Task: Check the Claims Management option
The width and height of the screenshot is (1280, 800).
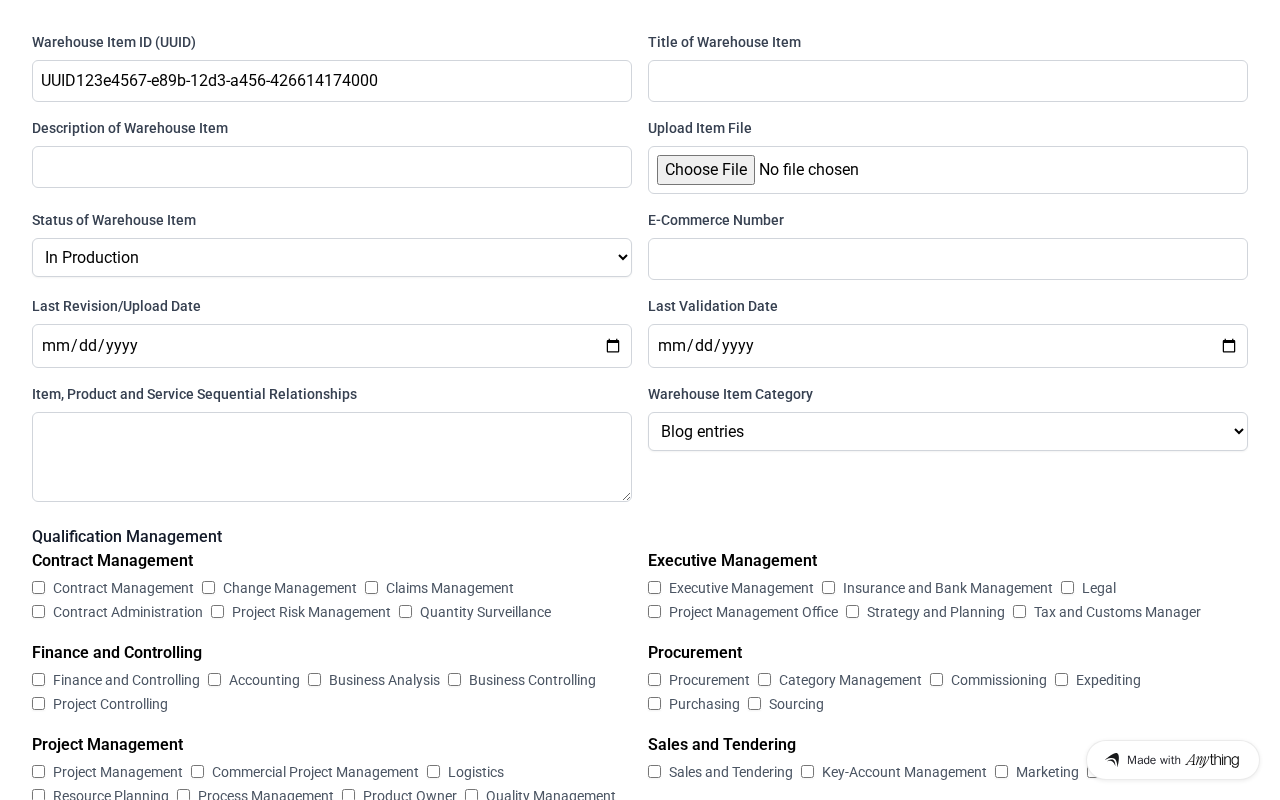Action: point(372,588)
